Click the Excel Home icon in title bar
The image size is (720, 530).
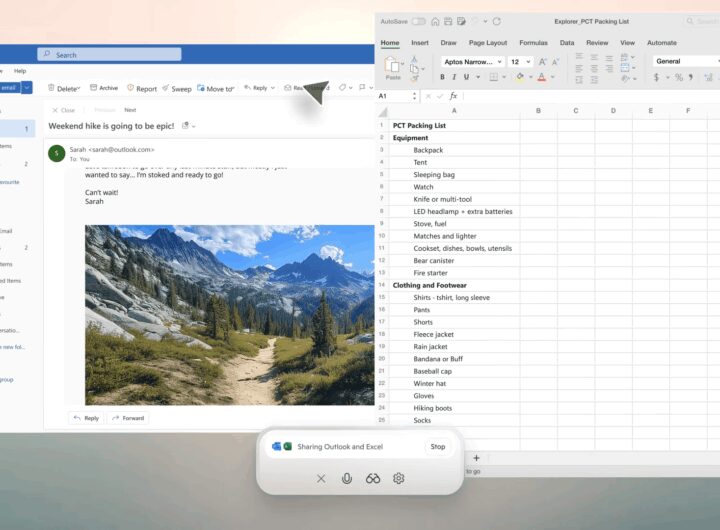click(x=436, y=21)
